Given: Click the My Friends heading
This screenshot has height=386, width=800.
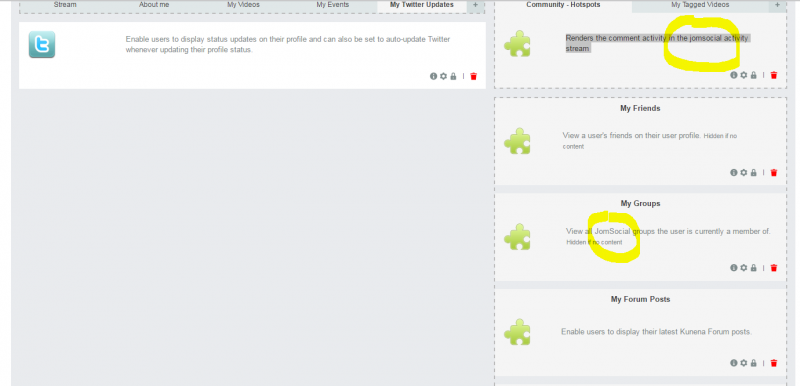Looking at the screenshot, I should click(x=640, y=108).
